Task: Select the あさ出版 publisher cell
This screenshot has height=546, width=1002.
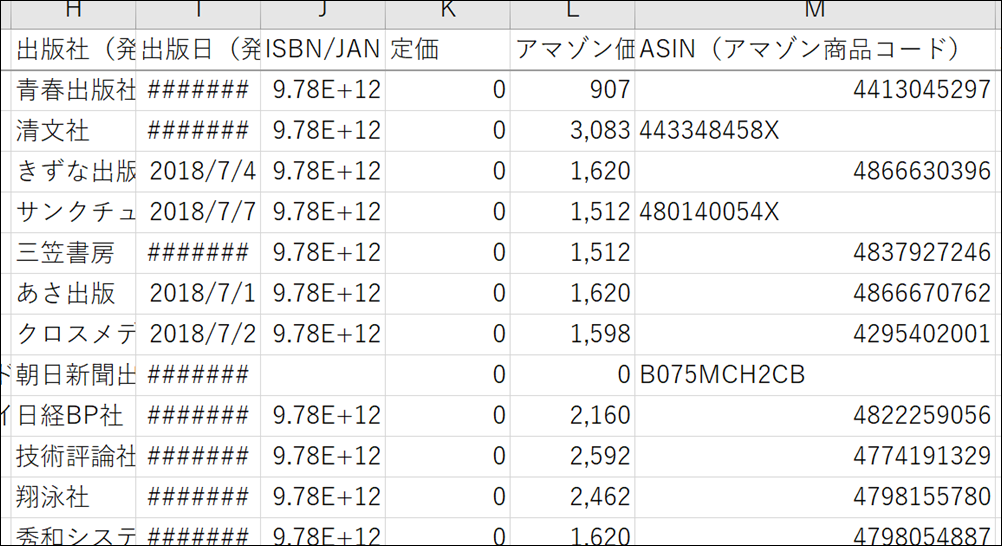Action: coord(73,293)
